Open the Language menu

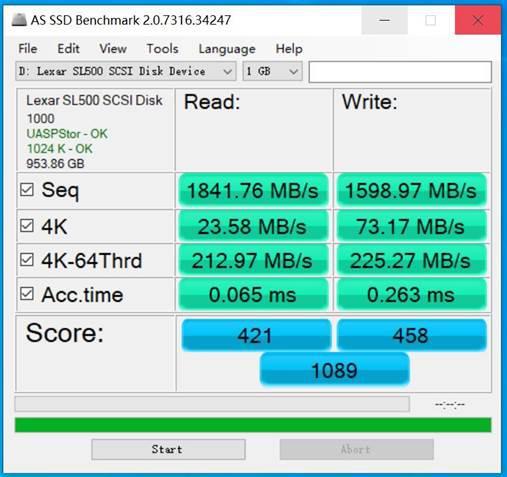click(227, 49)
